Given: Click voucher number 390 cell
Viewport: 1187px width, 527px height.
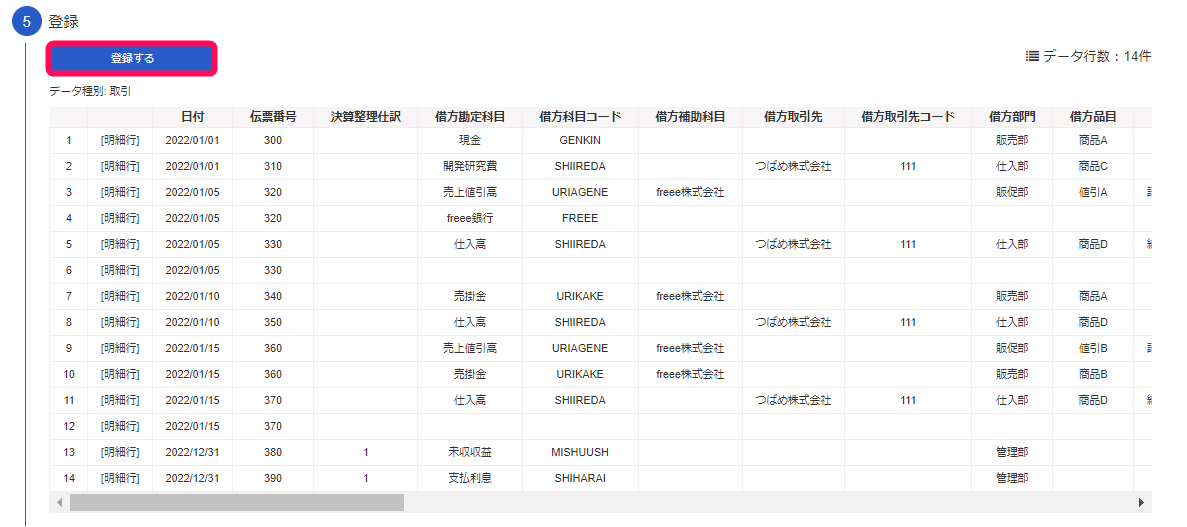Looking at the screenshot, I should [x=273, y=478].
